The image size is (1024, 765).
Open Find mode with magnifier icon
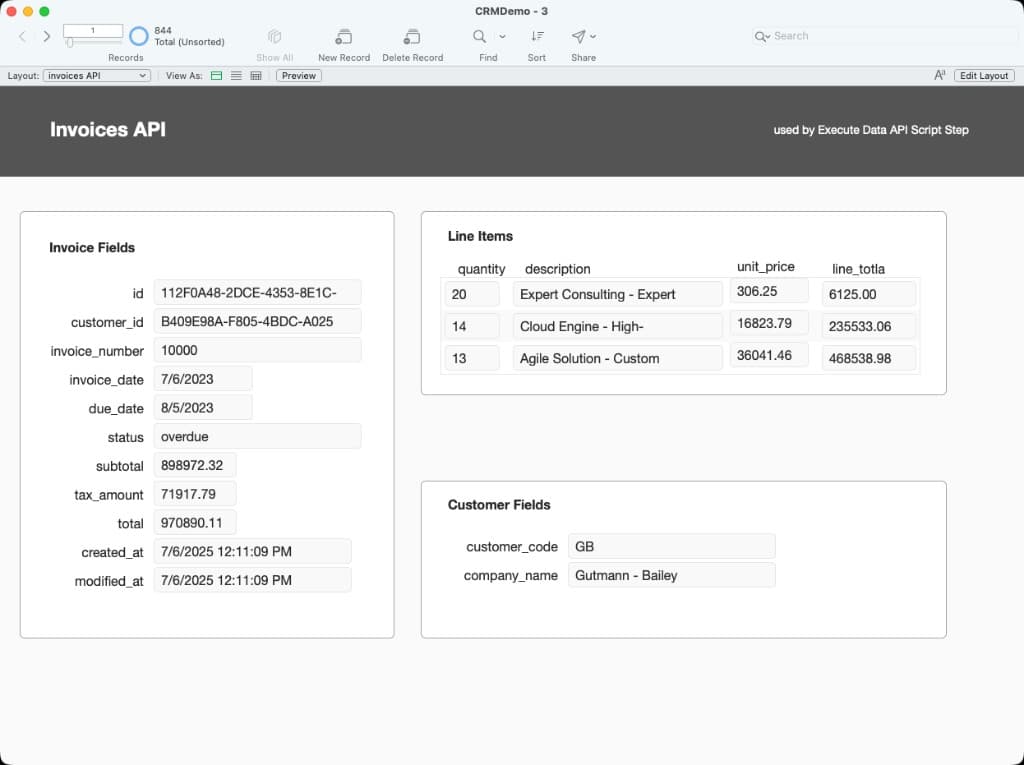tap(479, 36)
